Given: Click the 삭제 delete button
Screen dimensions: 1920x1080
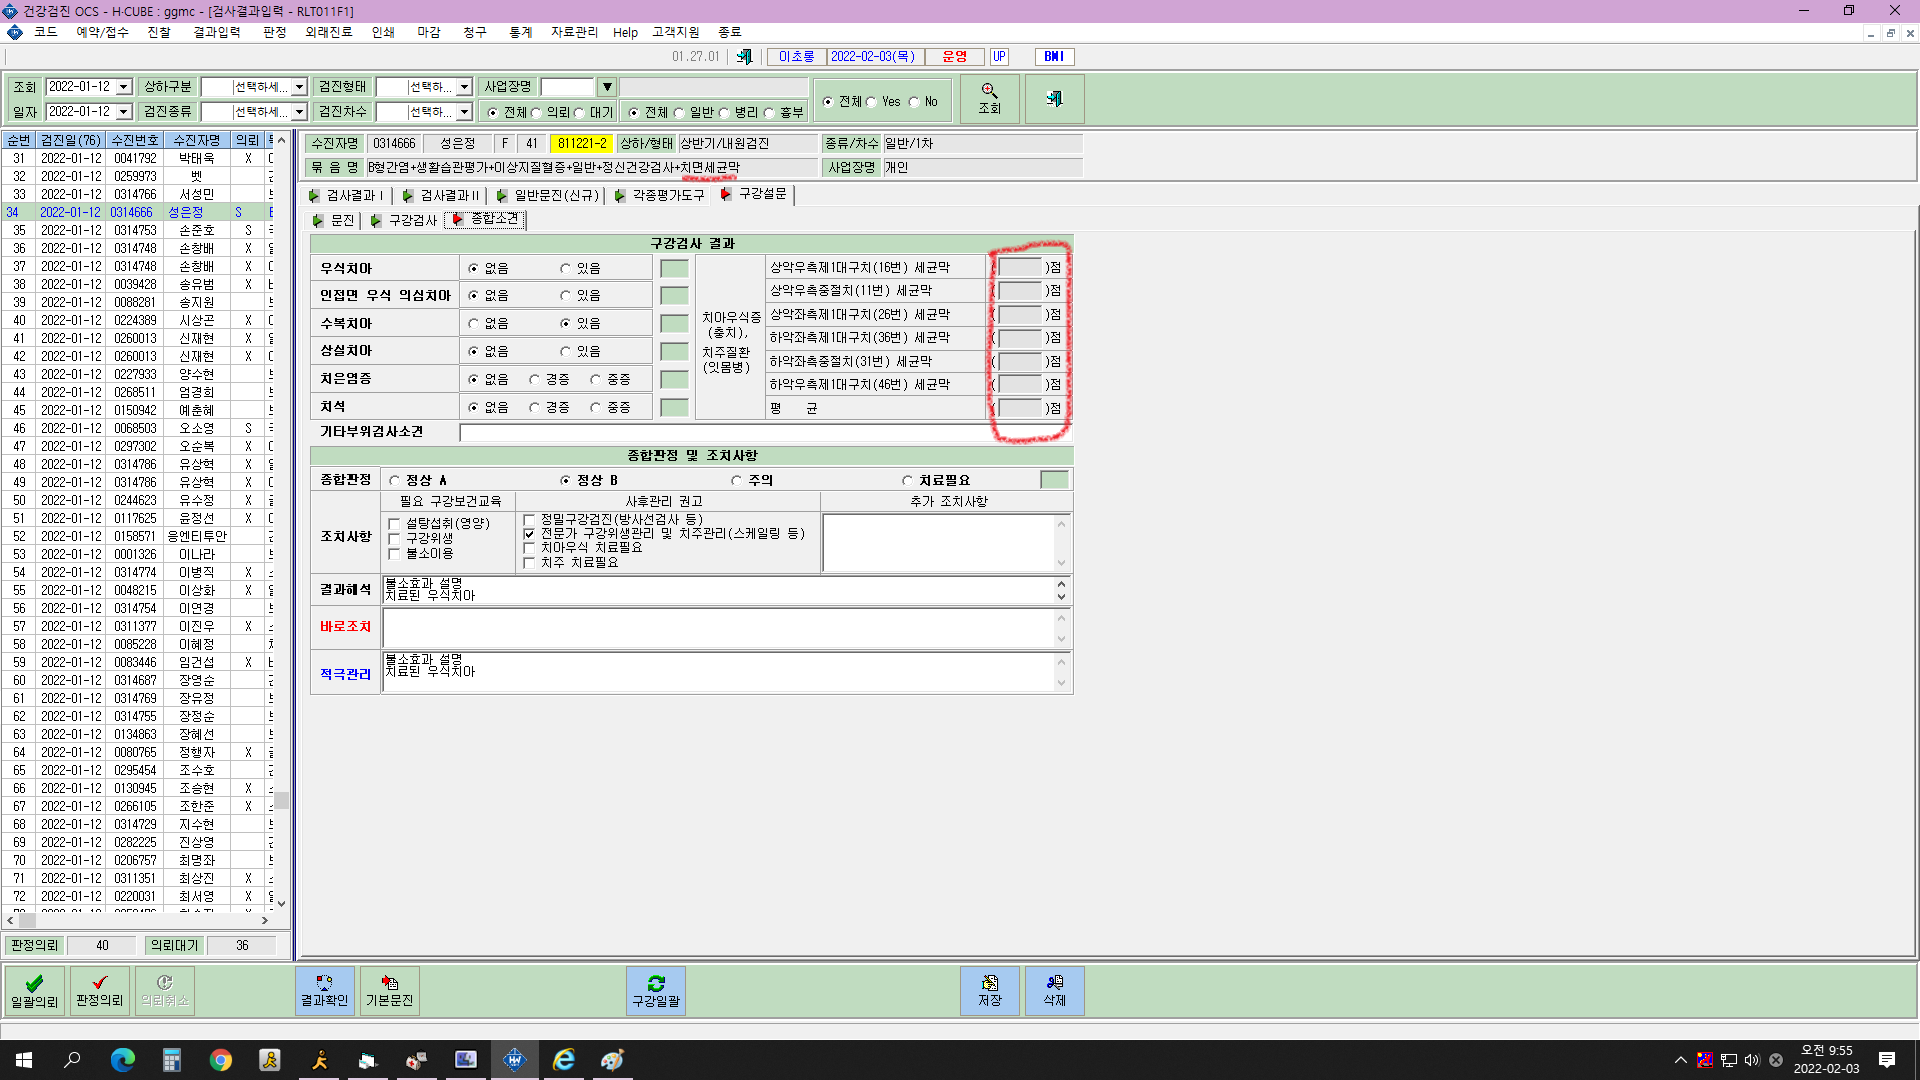Looking at the screenshot, I should [1054, 990].
